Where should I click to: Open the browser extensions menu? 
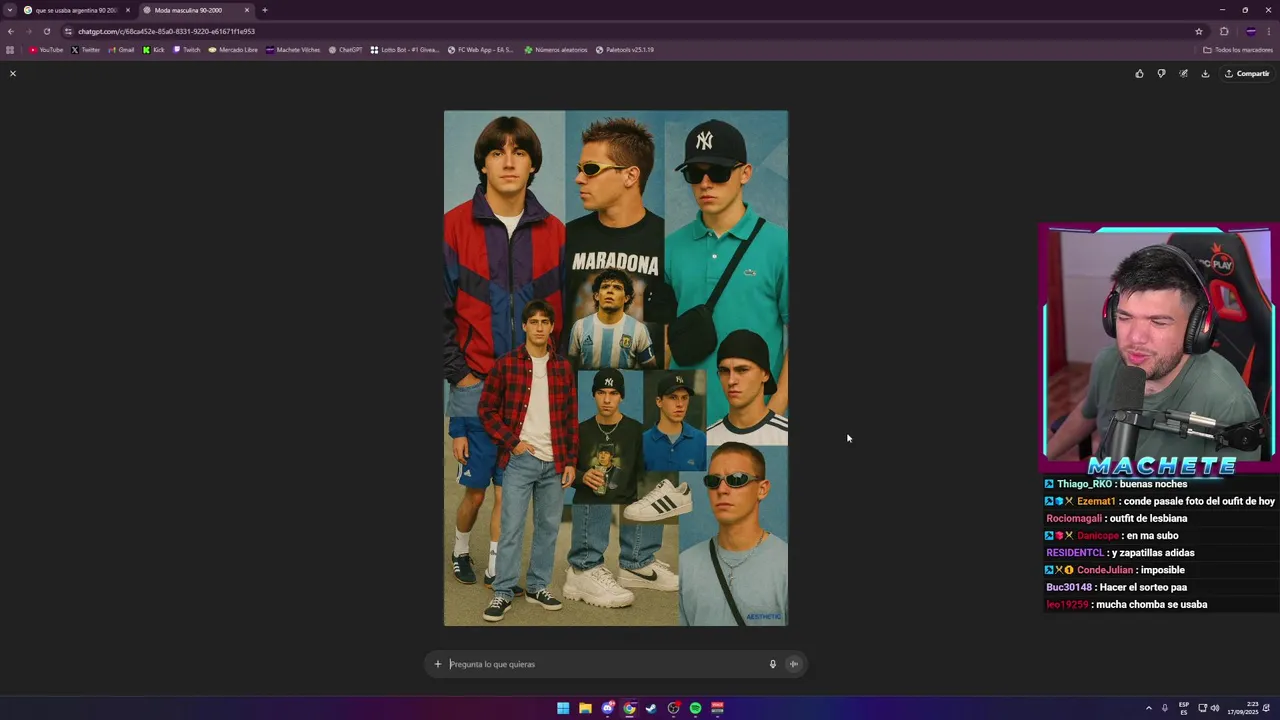[1224, 31]
